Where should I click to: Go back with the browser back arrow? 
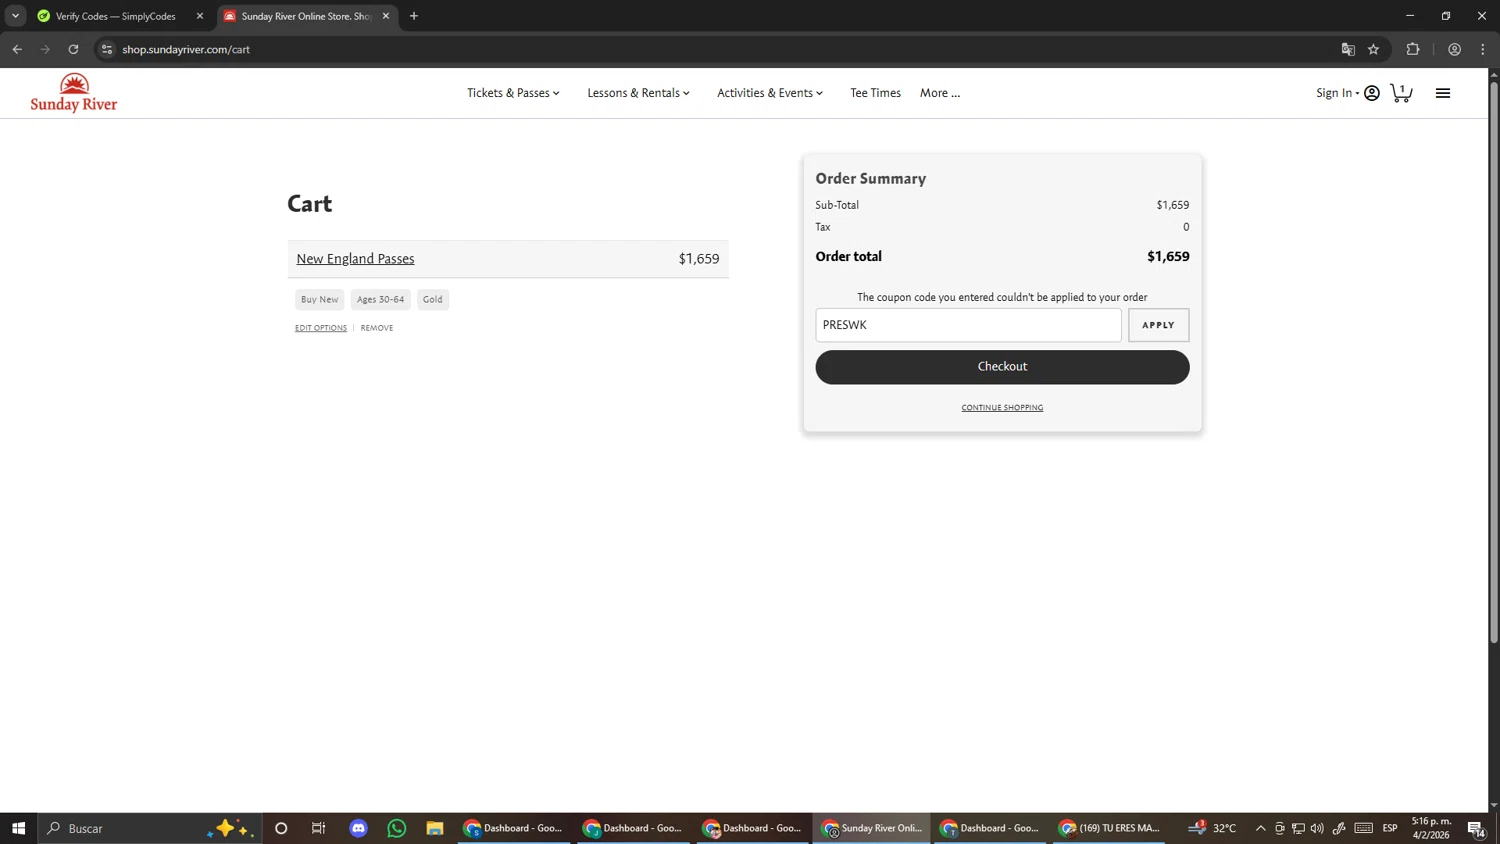click(17, 49)
